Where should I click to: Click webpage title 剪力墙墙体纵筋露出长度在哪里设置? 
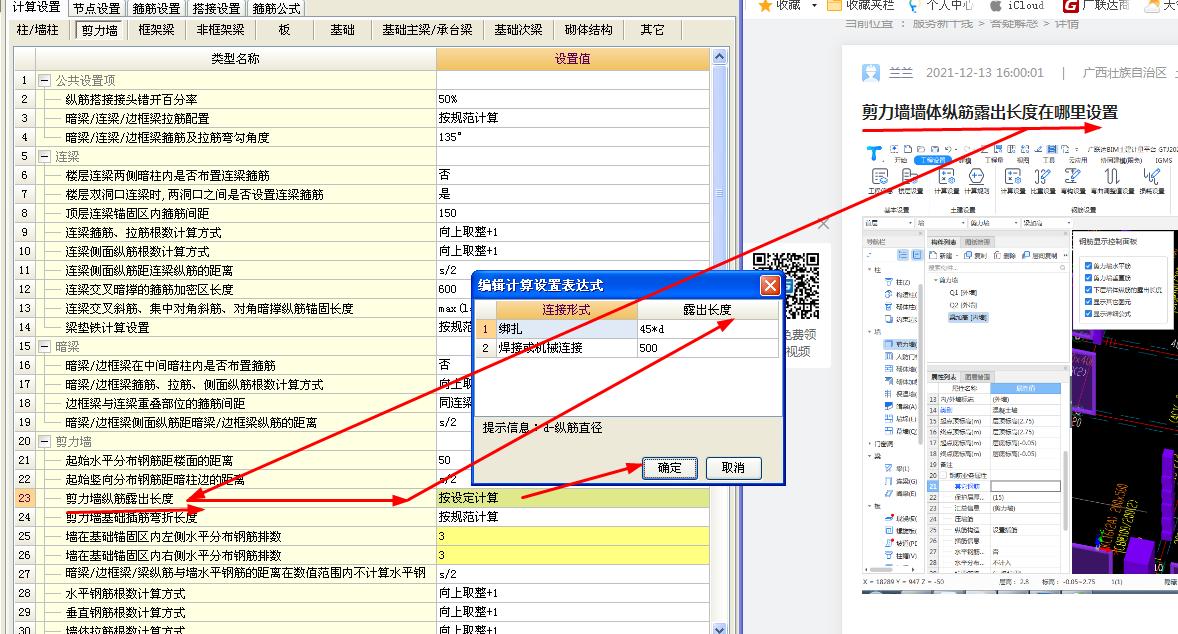pyautogui.click(x=989, y=113)
